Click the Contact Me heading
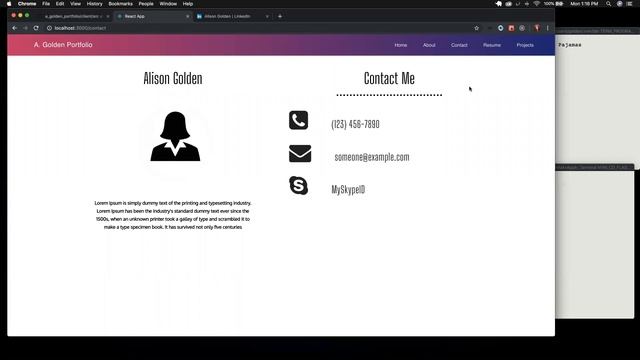 pyautogui.click(x=389, y=78)
